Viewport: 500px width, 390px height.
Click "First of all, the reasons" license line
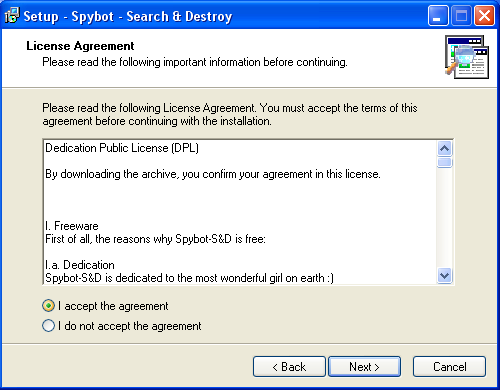pyautogui.click(x=155, y=239)
